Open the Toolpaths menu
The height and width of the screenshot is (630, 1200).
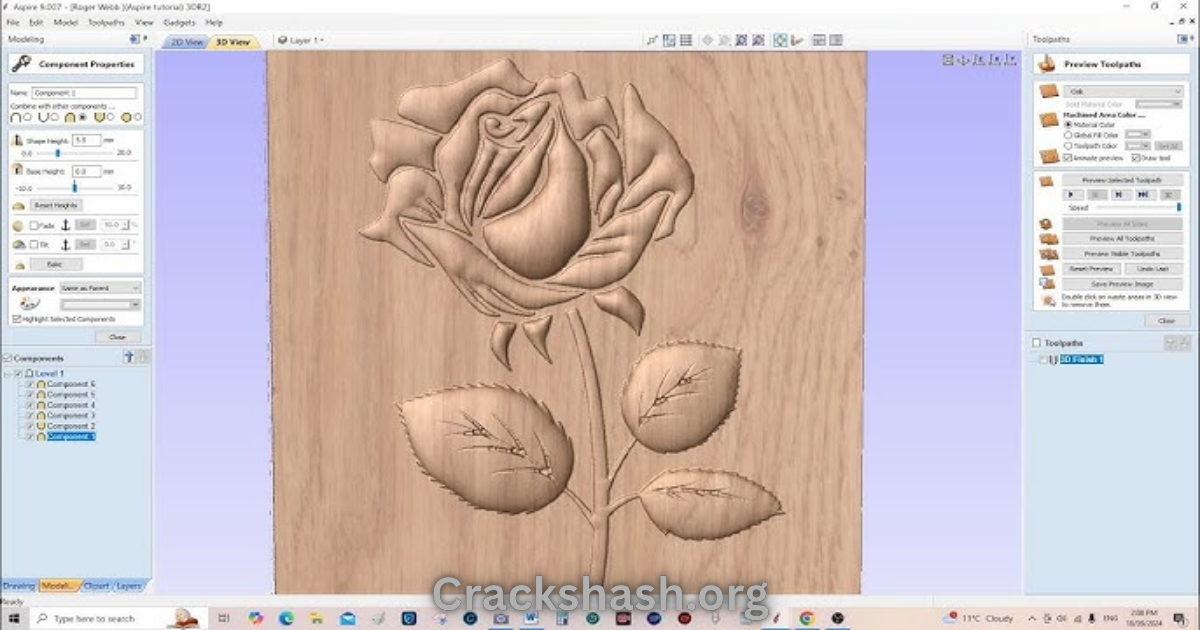[x=107, y=22]
